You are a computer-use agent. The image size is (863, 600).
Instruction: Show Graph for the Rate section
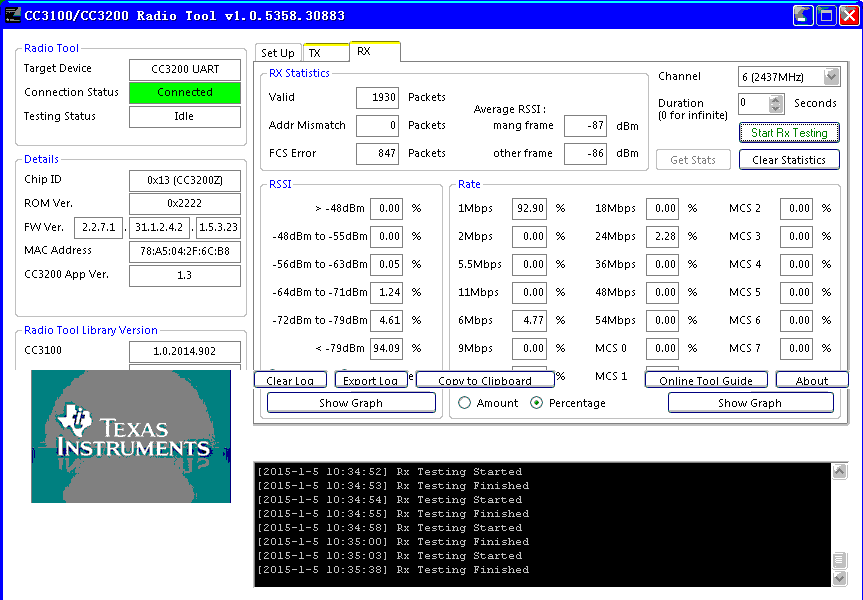coord(750,403)
